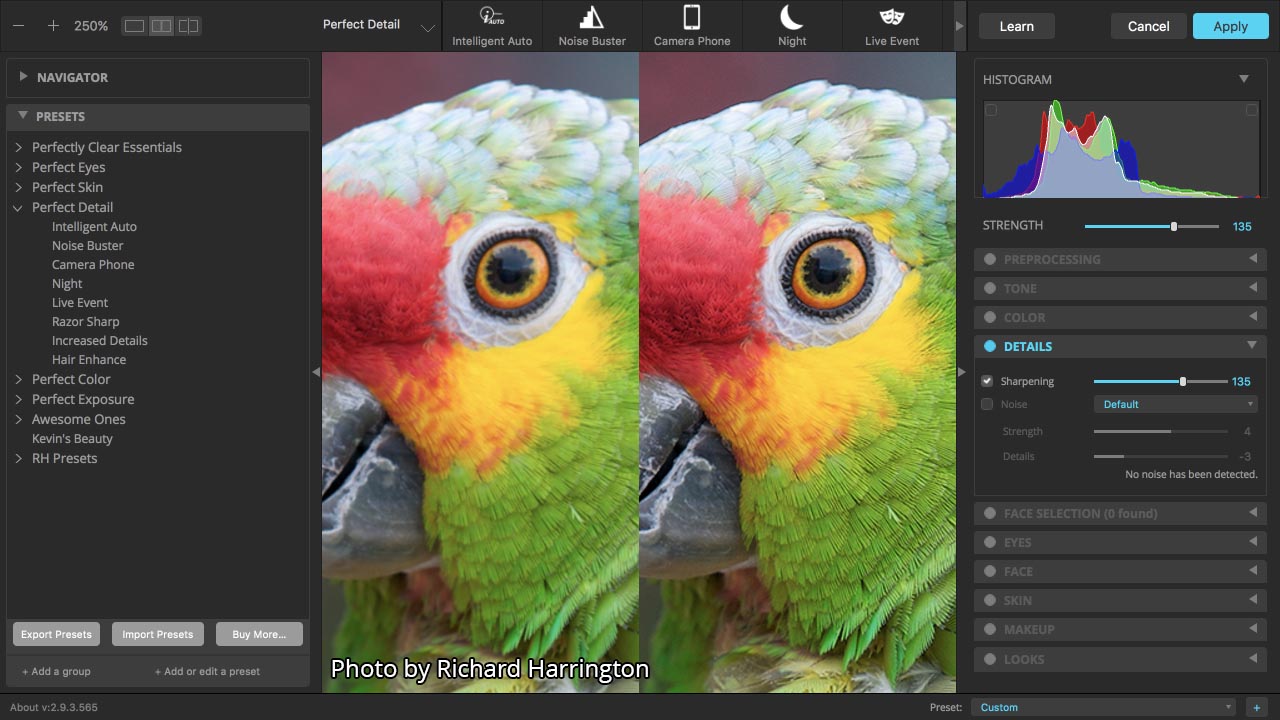This screenshot has width=1280, height=720.
Task: Adjust the Strength slider under histogram
Action: pos(1174,226)
